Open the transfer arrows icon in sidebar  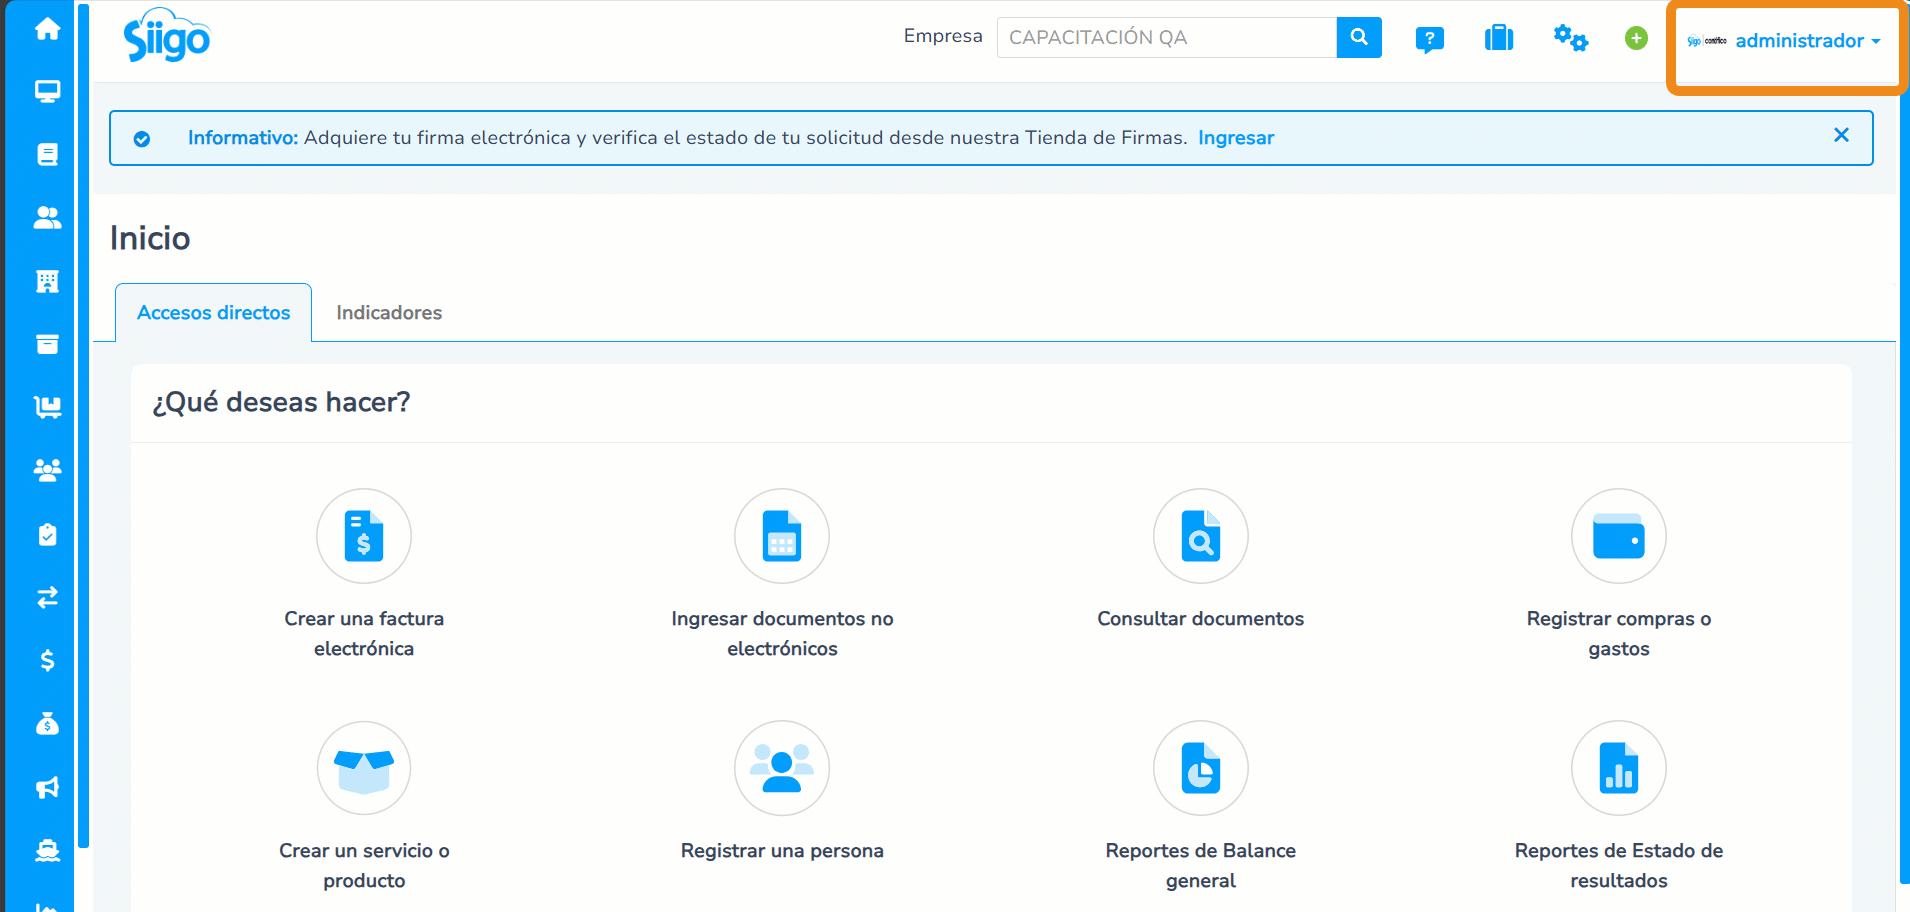pyautogui.click(x=47, y=597)
